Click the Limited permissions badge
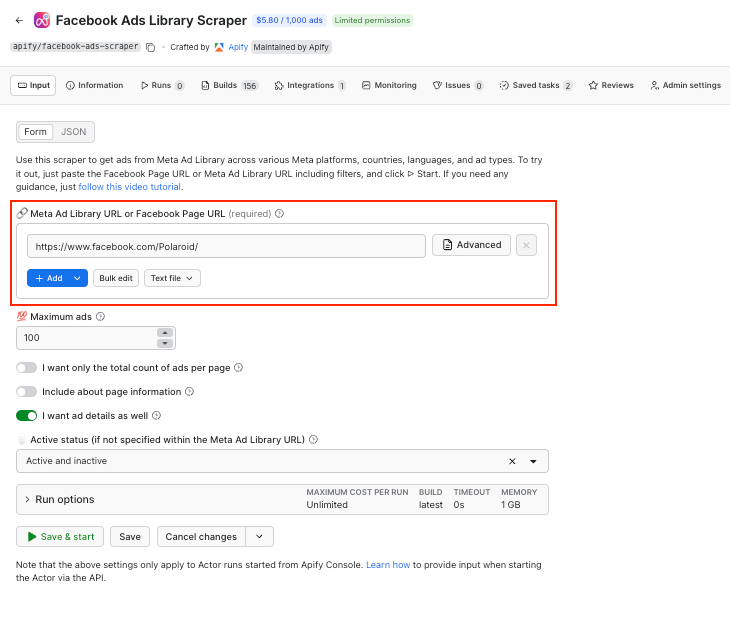The width and height of the screenshot is (730, 623). (x=372, y=20)
